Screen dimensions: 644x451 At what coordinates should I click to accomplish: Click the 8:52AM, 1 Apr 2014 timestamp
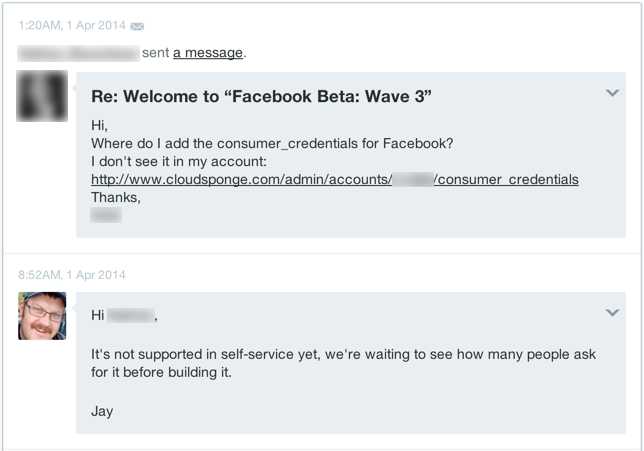(x=72, y=275)
